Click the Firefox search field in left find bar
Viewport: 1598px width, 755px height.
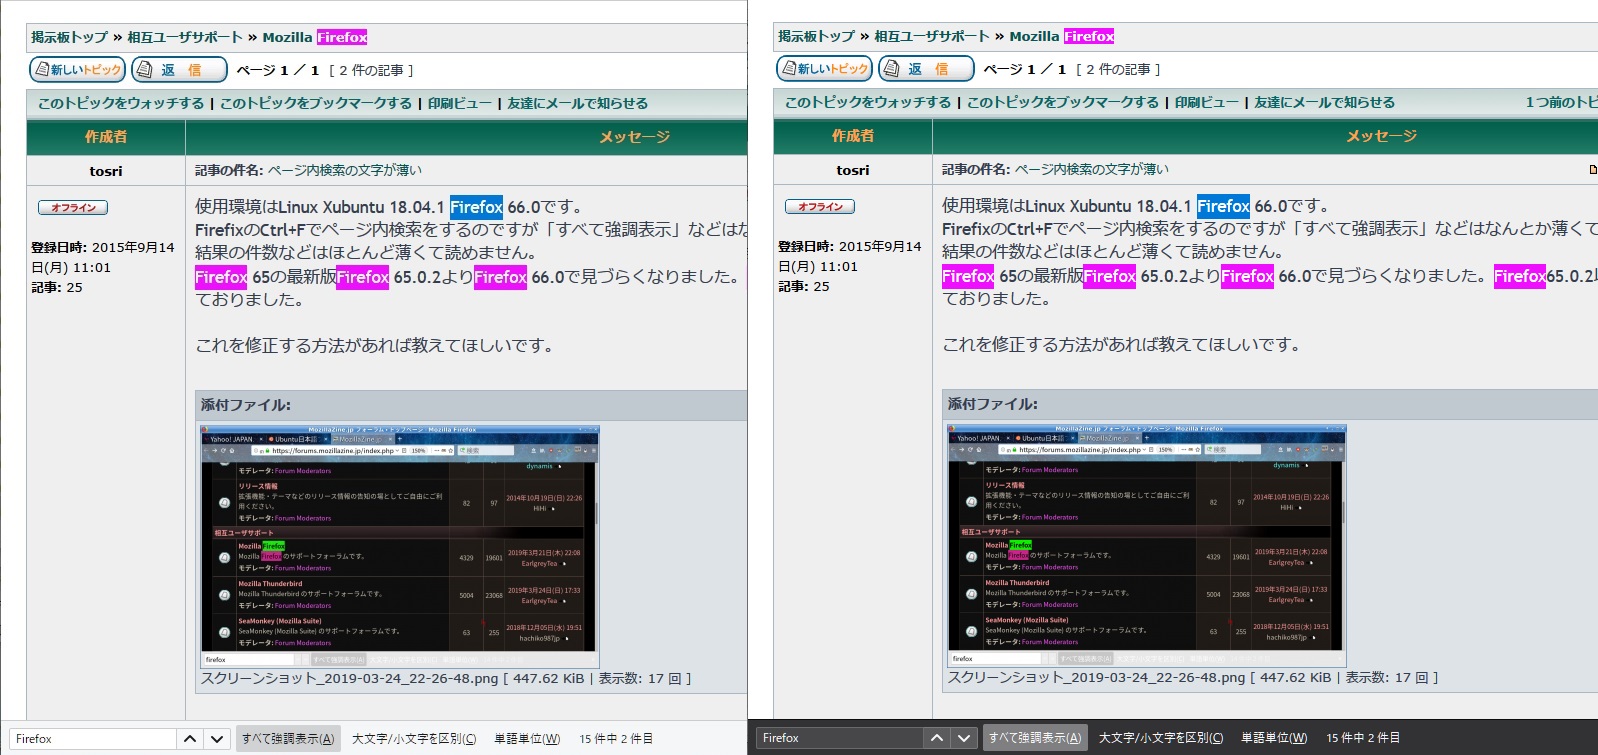(x=93, y=739)
